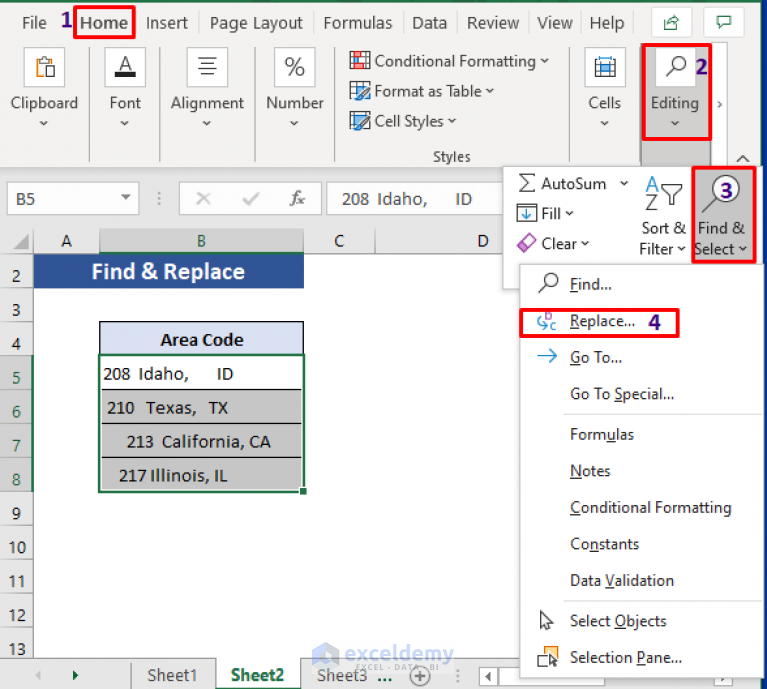Click the Select All corner triangle
Image resolution: width=767 pixels, height=689 pixels.
pyautogui.click(x=21, y=242)
